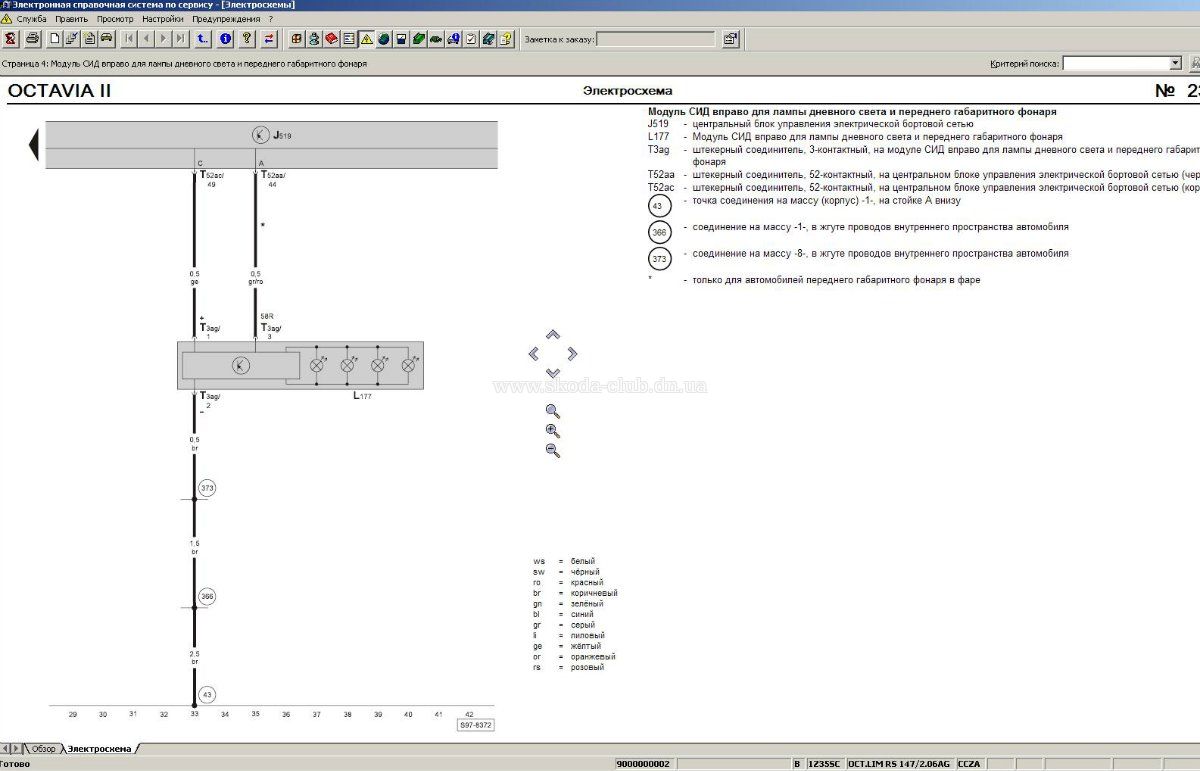Click ground point circle 366
The width and height of the screenshot is (1200, 771).
pyautogui.click(x=207, y=597)
